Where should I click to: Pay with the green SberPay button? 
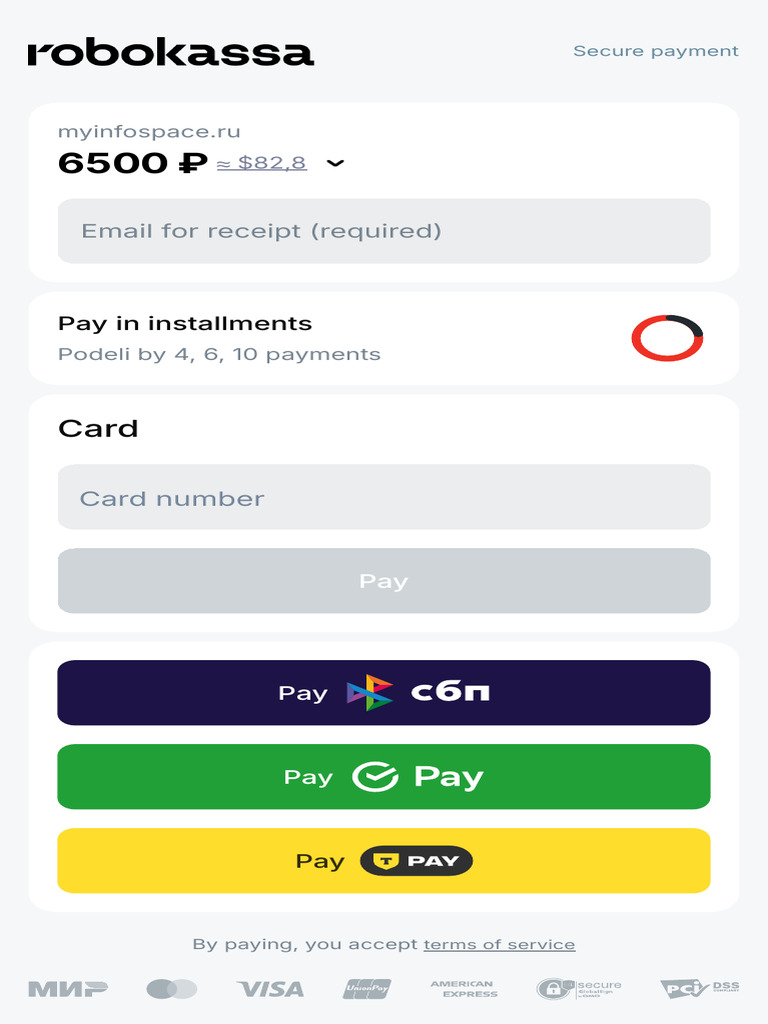[384, 776]
